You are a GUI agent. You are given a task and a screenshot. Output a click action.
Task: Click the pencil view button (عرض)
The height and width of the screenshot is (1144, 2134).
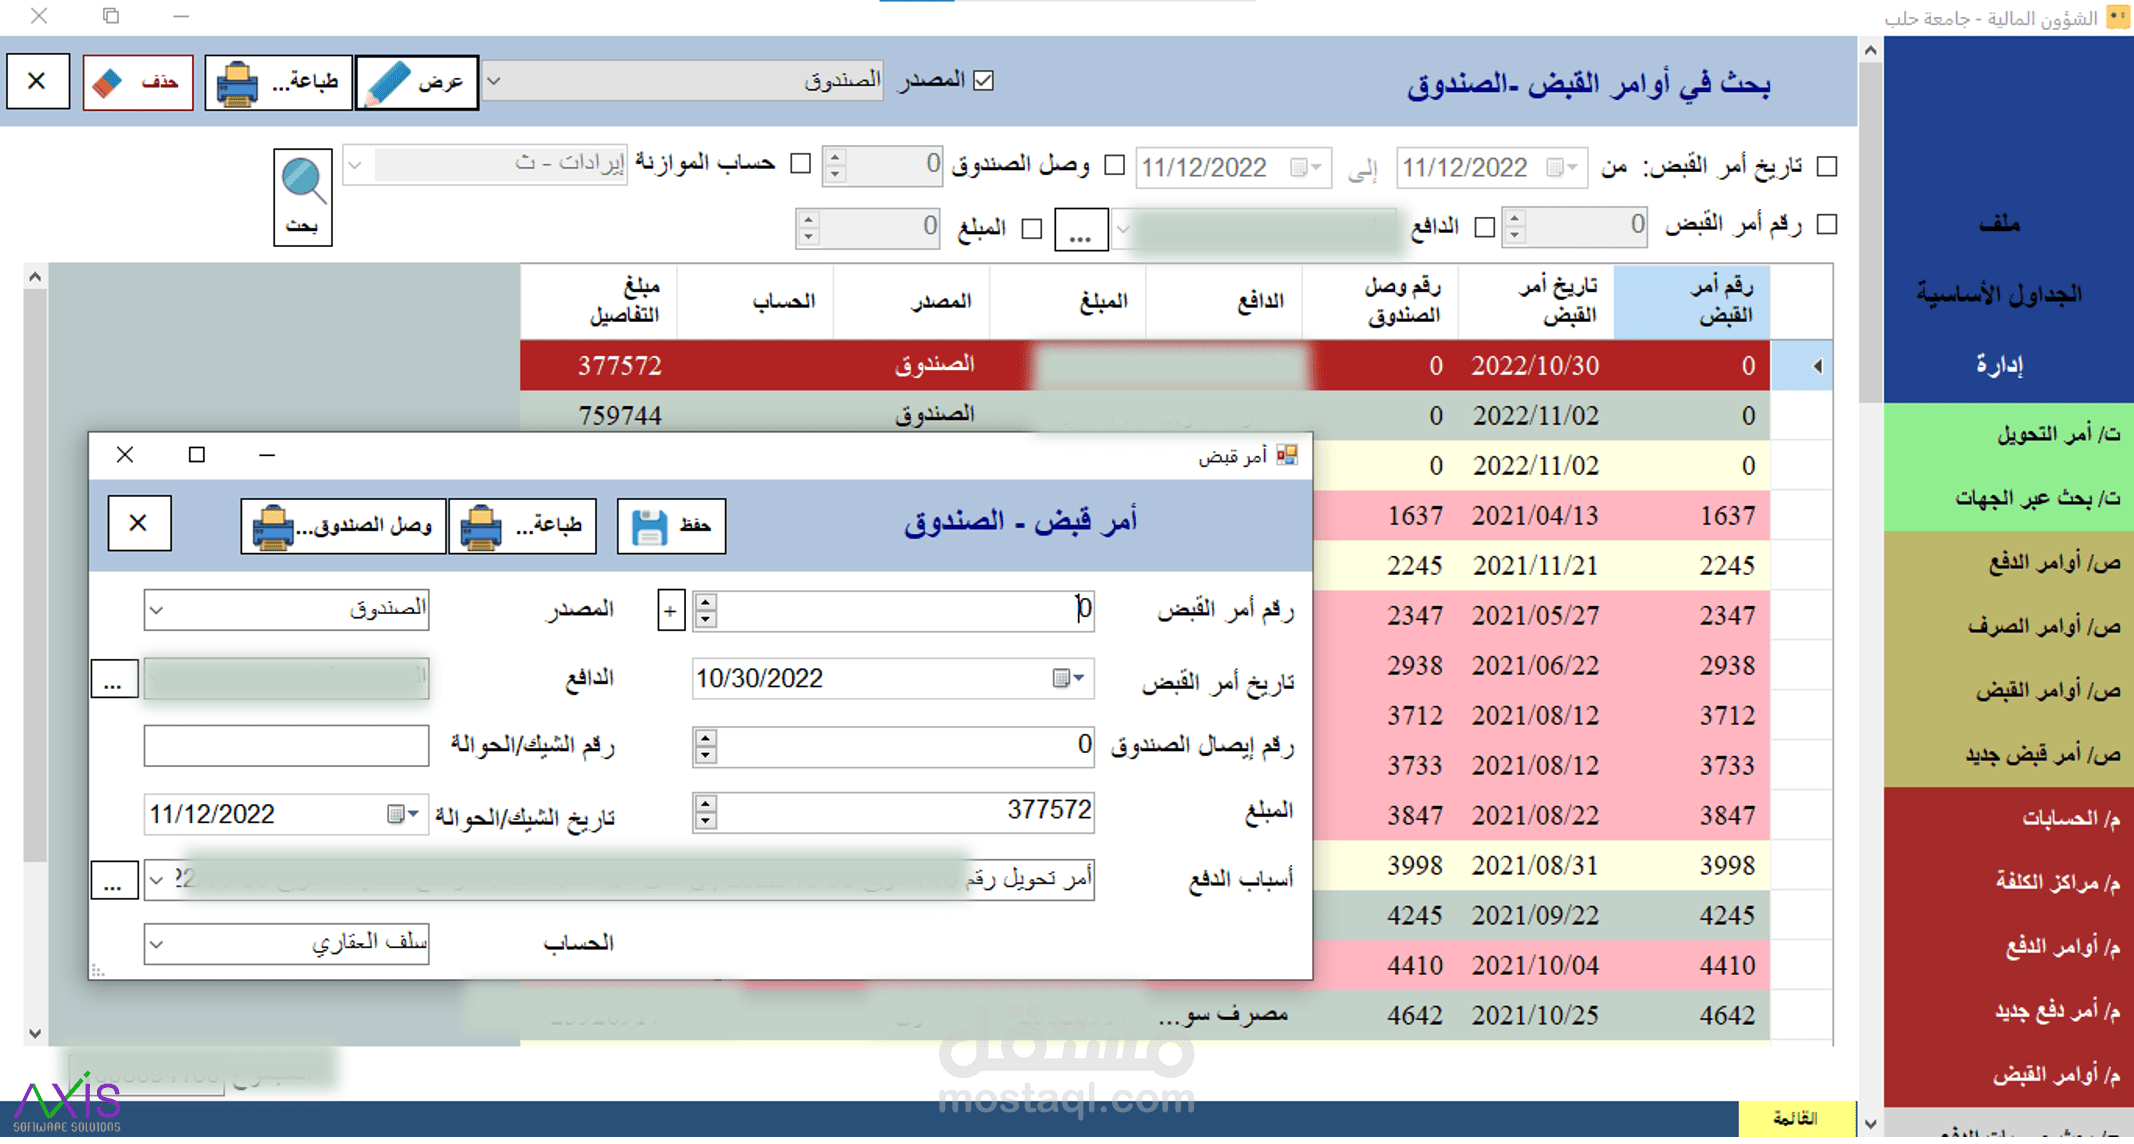pos(417,82)
